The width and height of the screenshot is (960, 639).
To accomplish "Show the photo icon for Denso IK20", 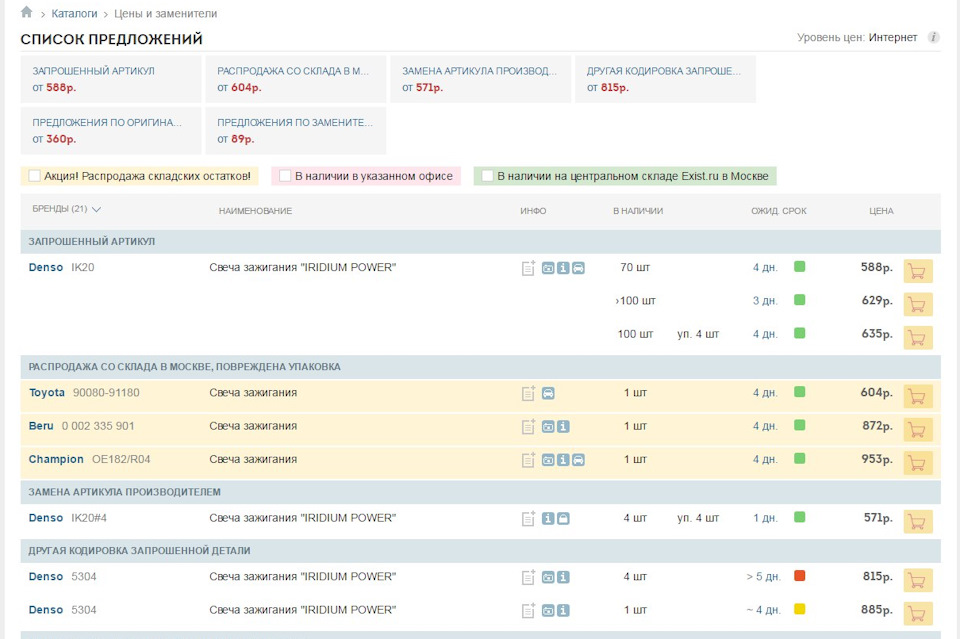I will [548, 268].
